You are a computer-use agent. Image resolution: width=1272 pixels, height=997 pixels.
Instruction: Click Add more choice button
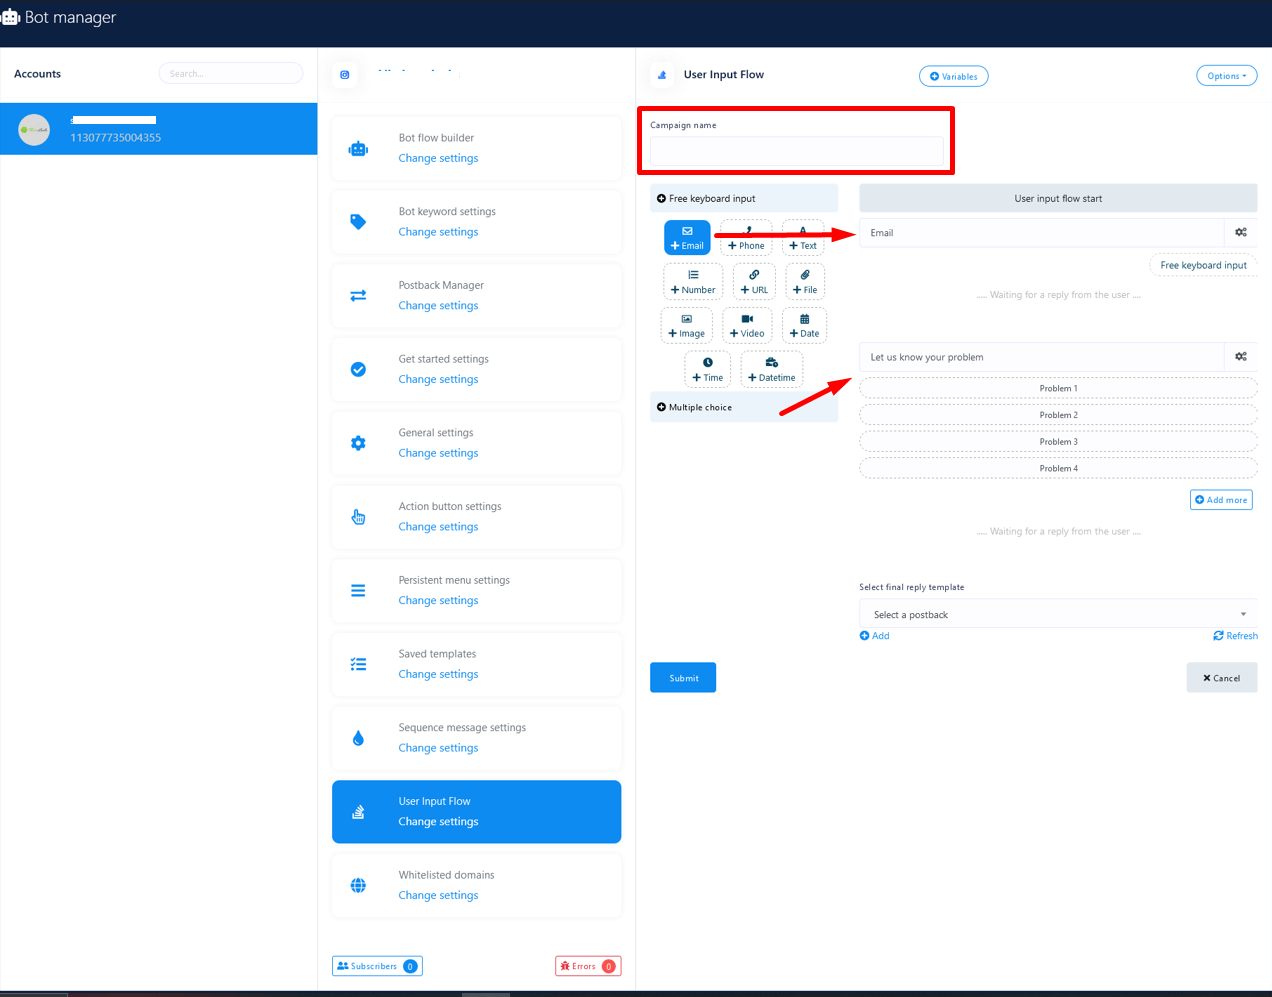(1221, 500)
